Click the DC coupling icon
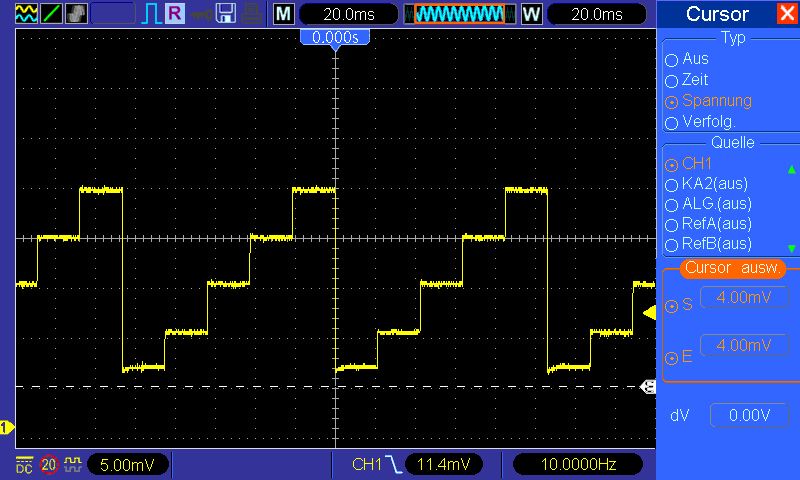This screenshot has width=800, height=480. tap(24, 465)
